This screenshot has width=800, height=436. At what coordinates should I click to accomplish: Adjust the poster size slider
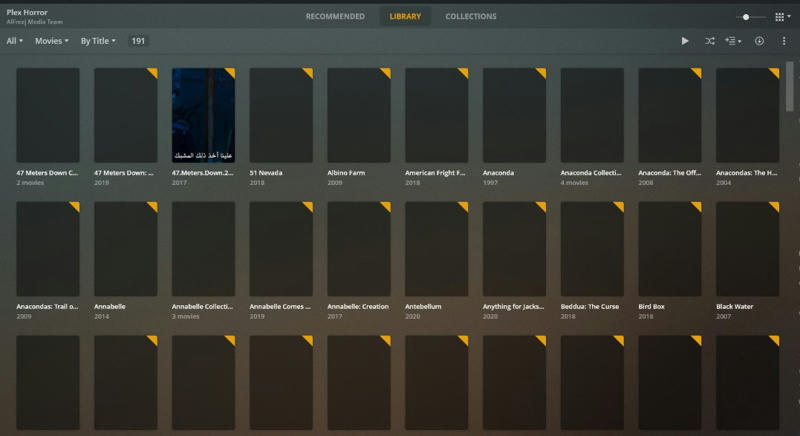click(x=747, y=17)
